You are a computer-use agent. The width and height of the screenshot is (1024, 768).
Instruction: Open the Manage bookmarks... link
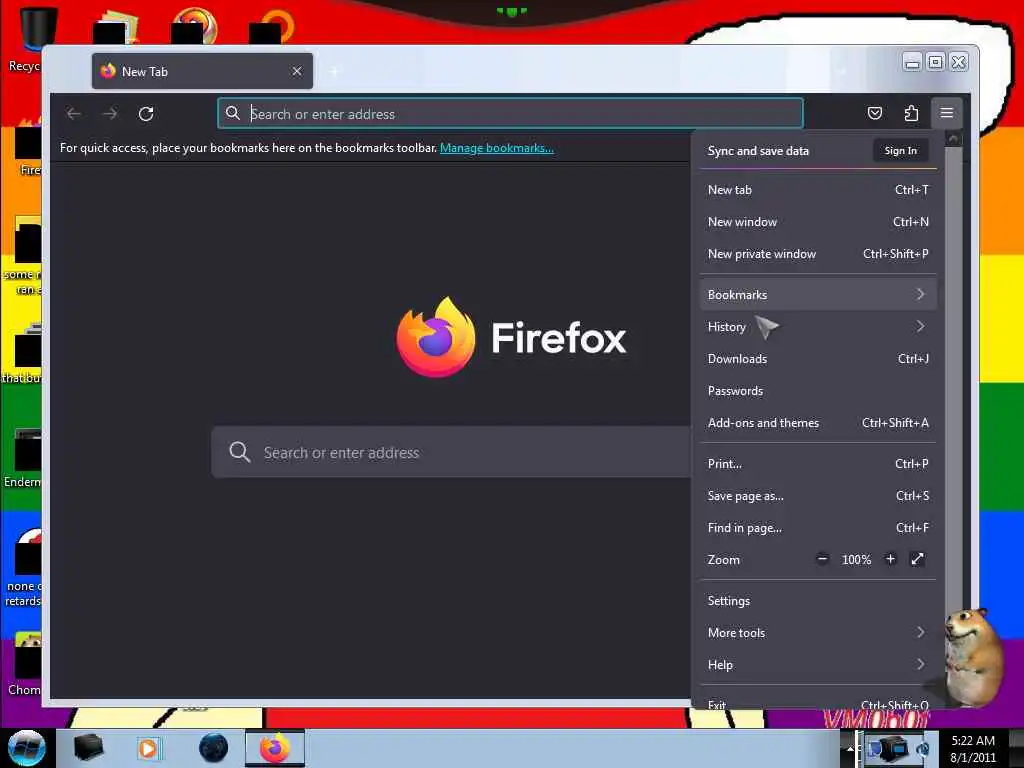click(x=496, y=148)
